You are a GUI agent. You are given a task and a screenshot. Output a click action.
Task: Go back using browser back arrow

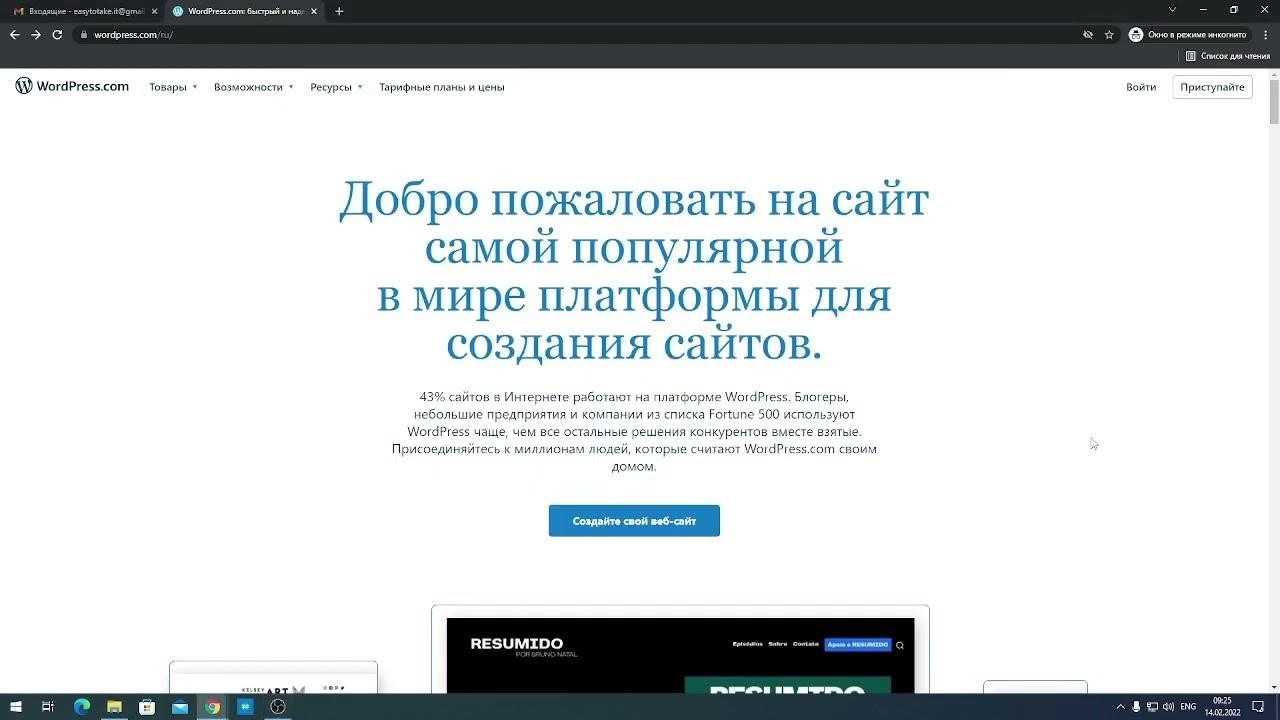[x=14, y=34]
